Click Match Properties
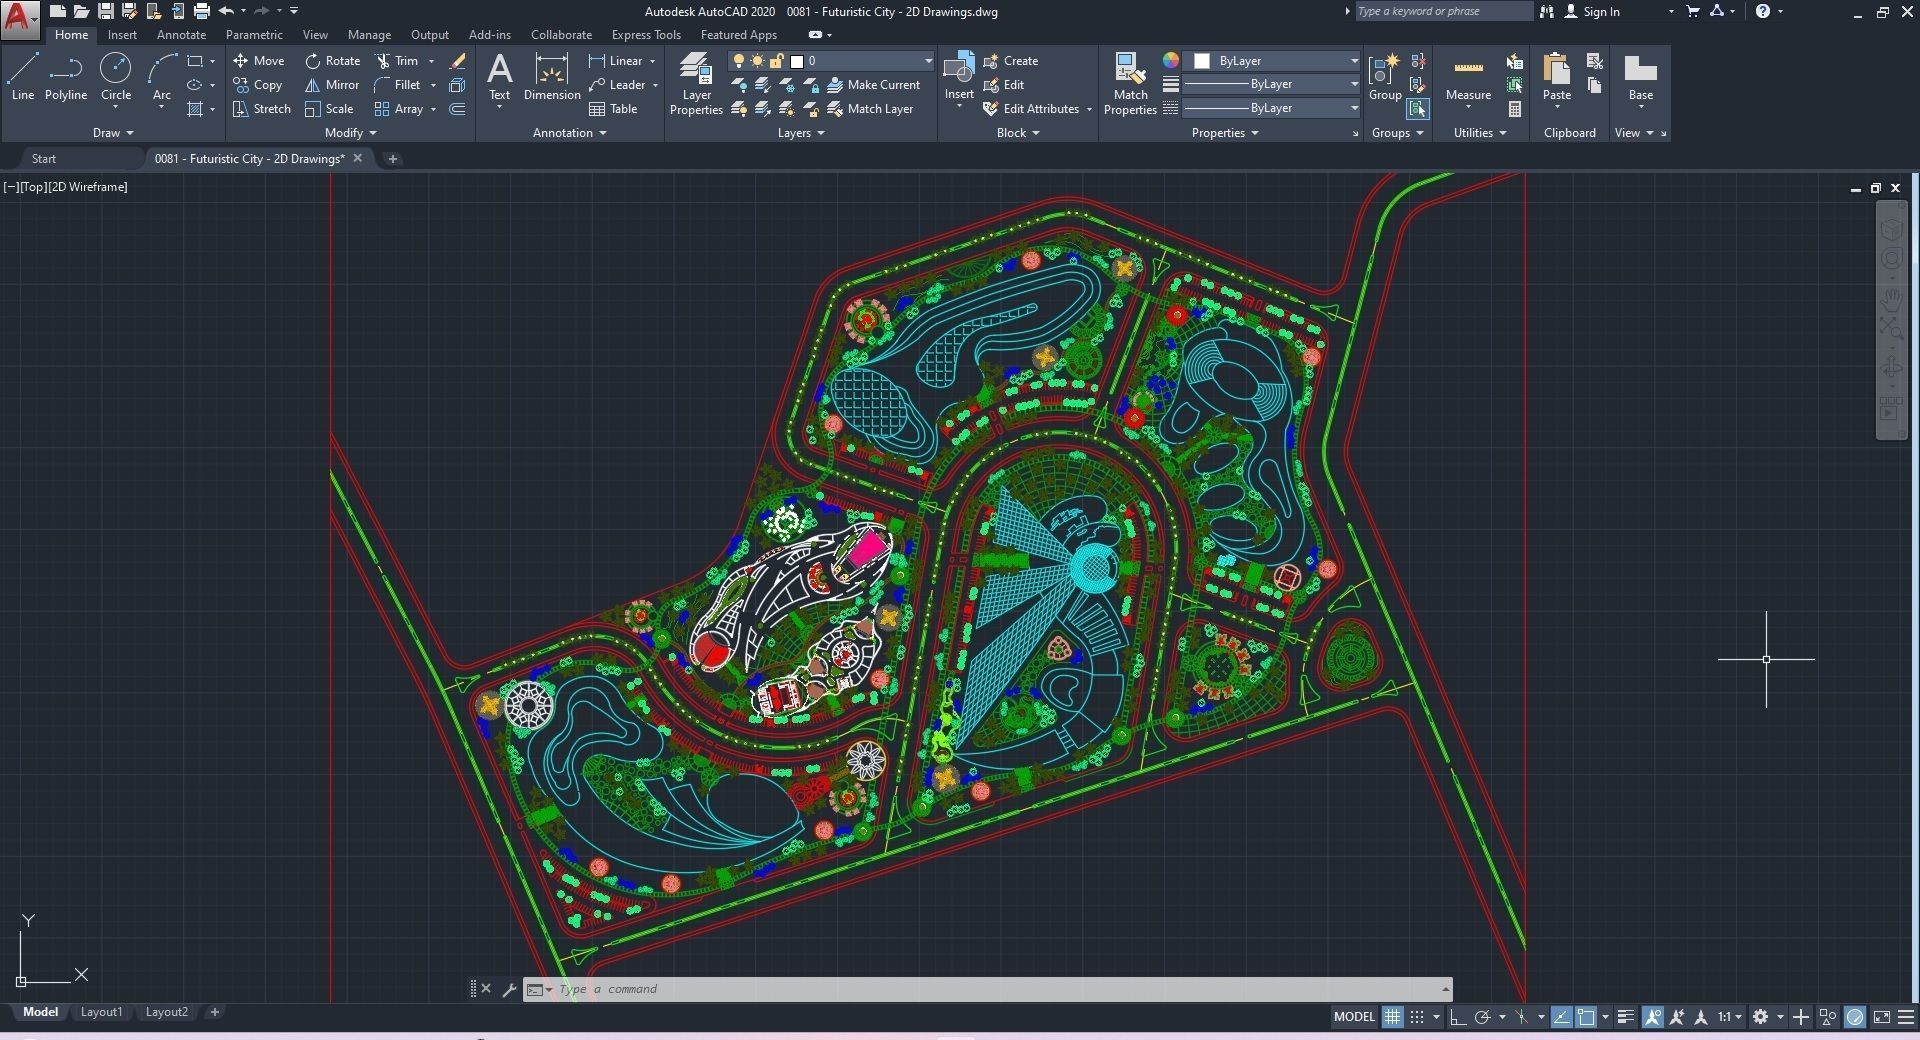This screenshot has height=1040, width=1920. (1130, 84)
